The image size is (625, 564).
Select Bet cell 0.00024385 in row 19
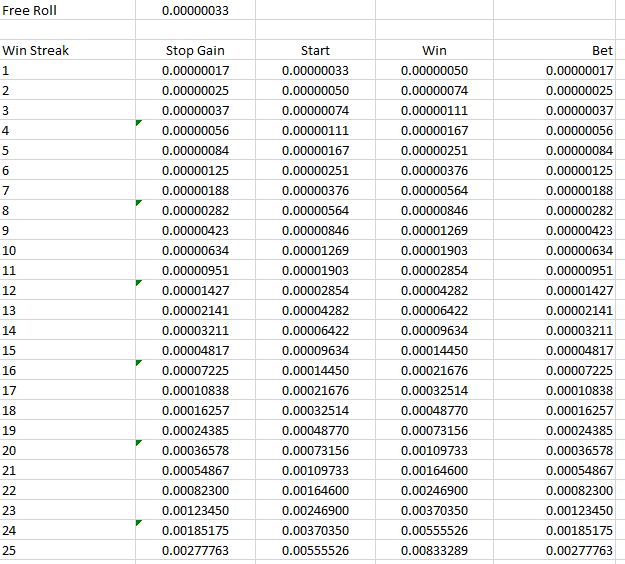[x=554, y=430]
